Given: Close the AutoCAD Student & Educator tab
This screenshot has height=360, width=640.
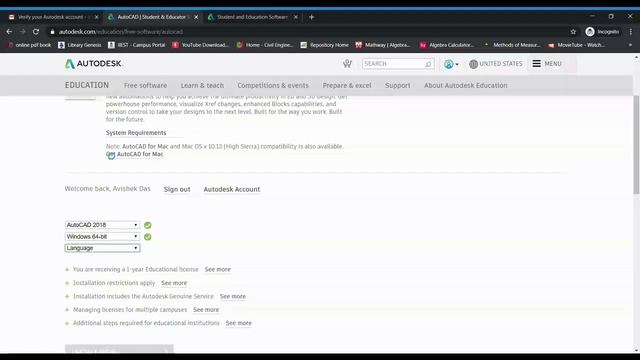Looking at the screenshot, I should coord(196,17).
